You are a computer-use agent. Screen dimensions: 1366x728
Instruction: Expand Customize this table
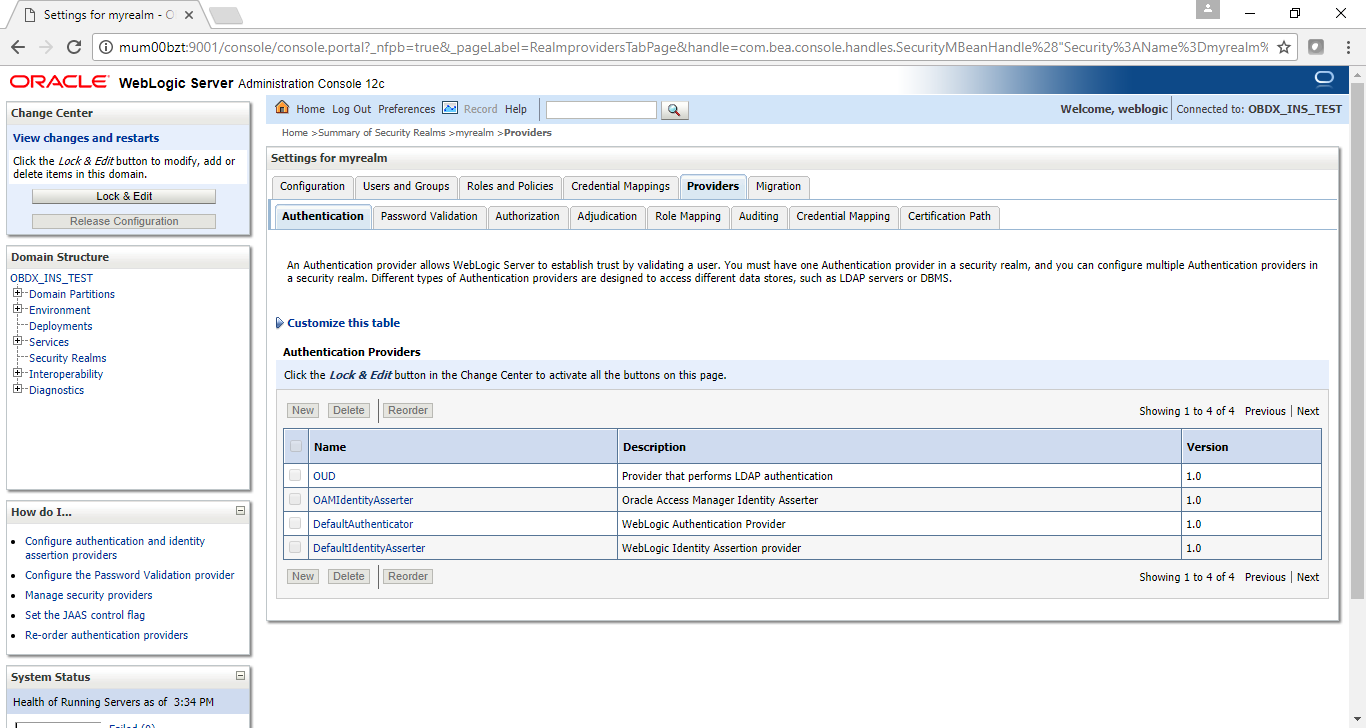point(338,323)
